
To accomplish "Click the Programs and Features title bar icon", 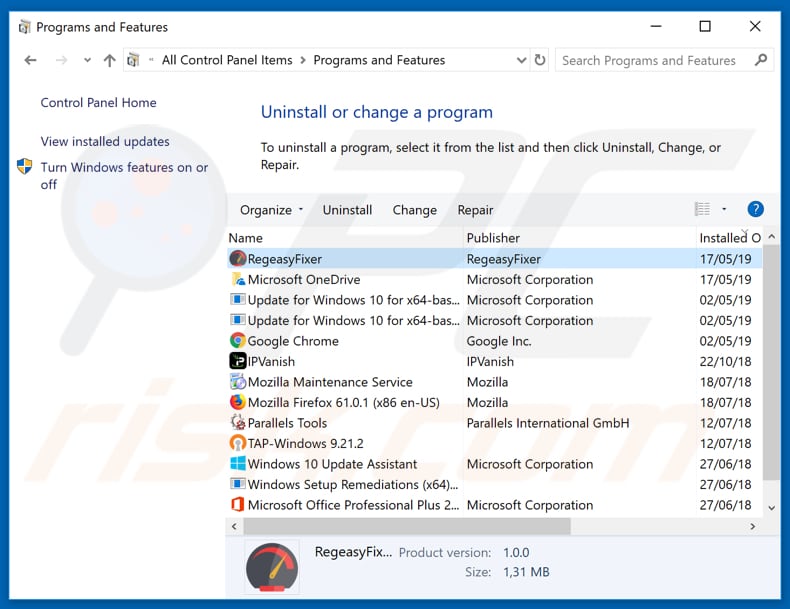I will click(x=24, y=27).
